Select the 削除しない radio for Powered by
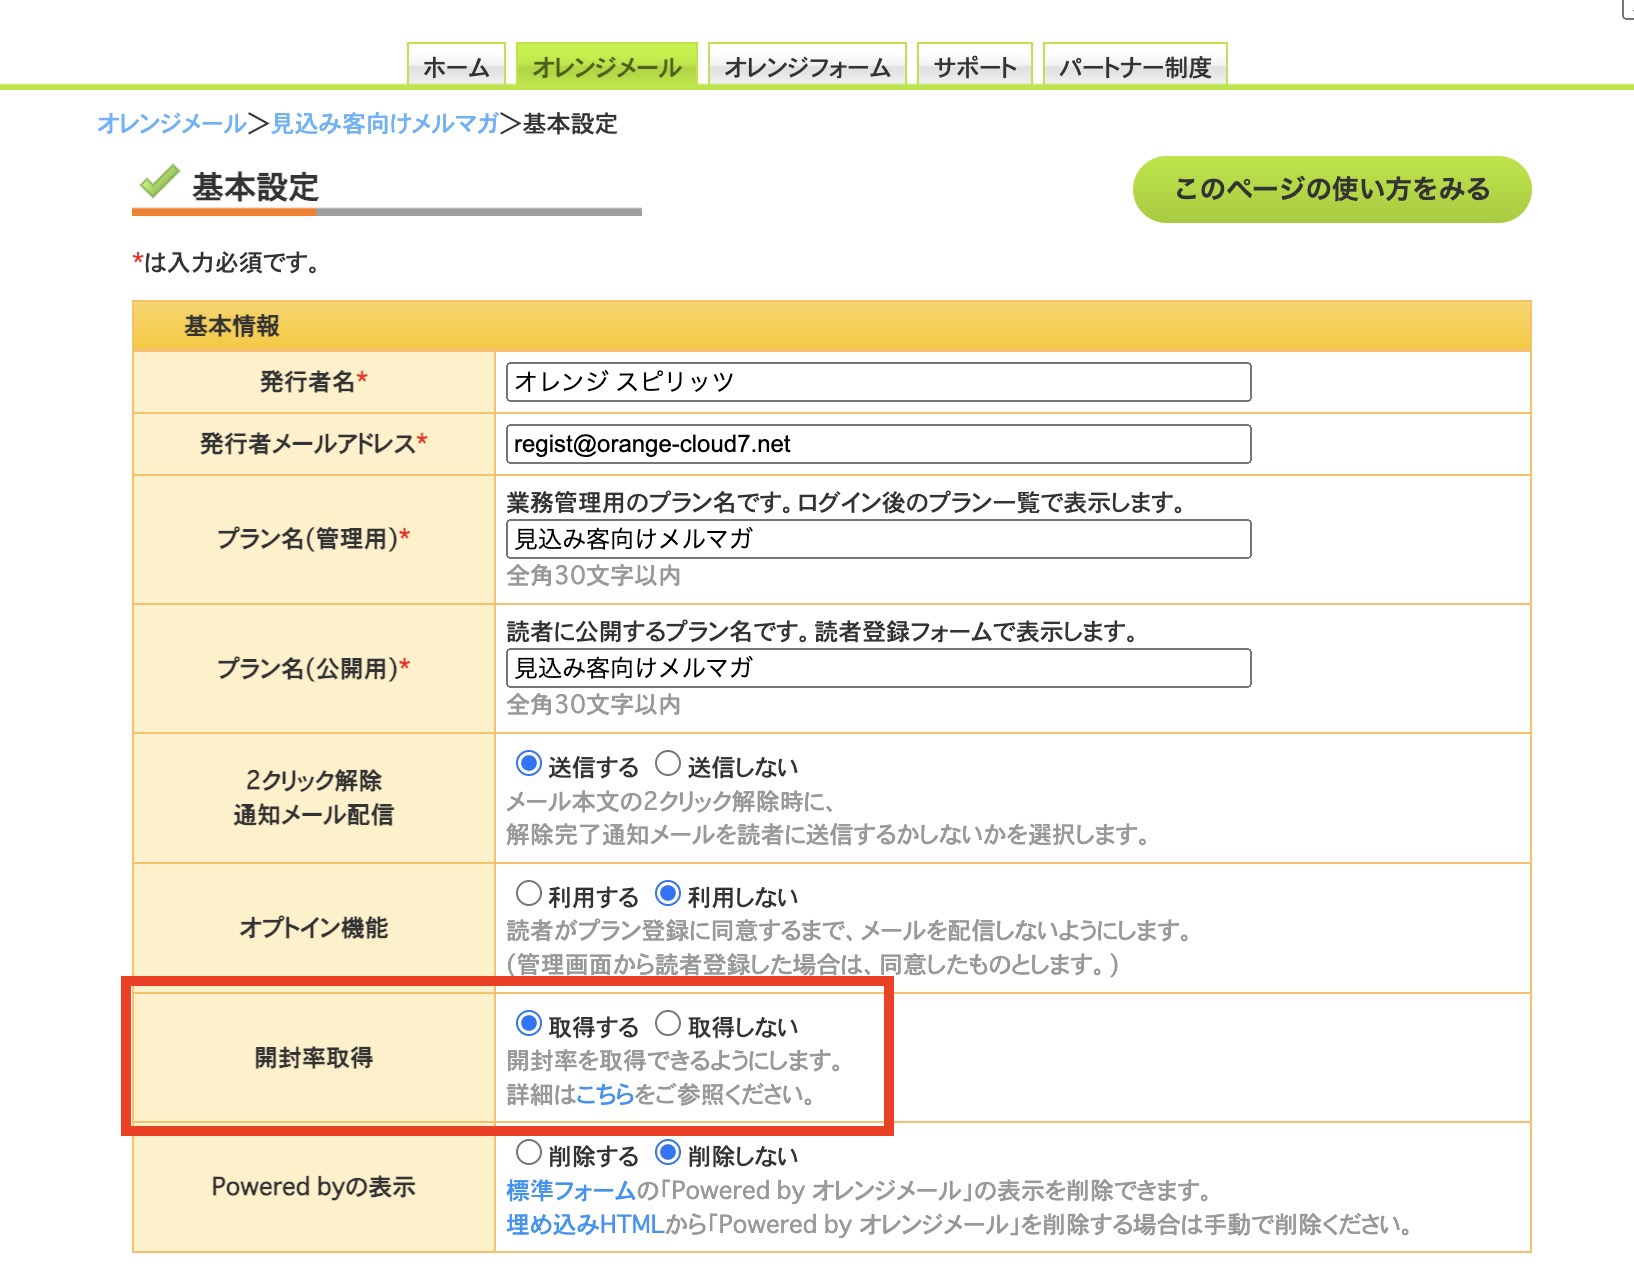The image size is (1634, 1280). point(668,1153)
